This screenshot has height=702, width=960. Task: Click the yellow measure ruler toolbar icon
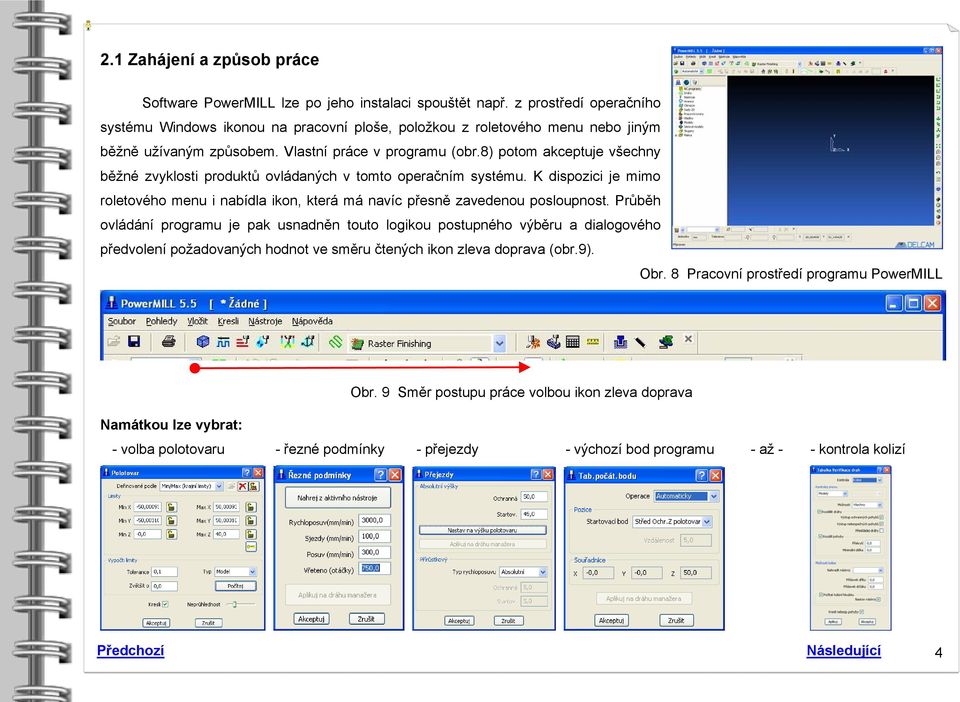click(x=593, y=342)
